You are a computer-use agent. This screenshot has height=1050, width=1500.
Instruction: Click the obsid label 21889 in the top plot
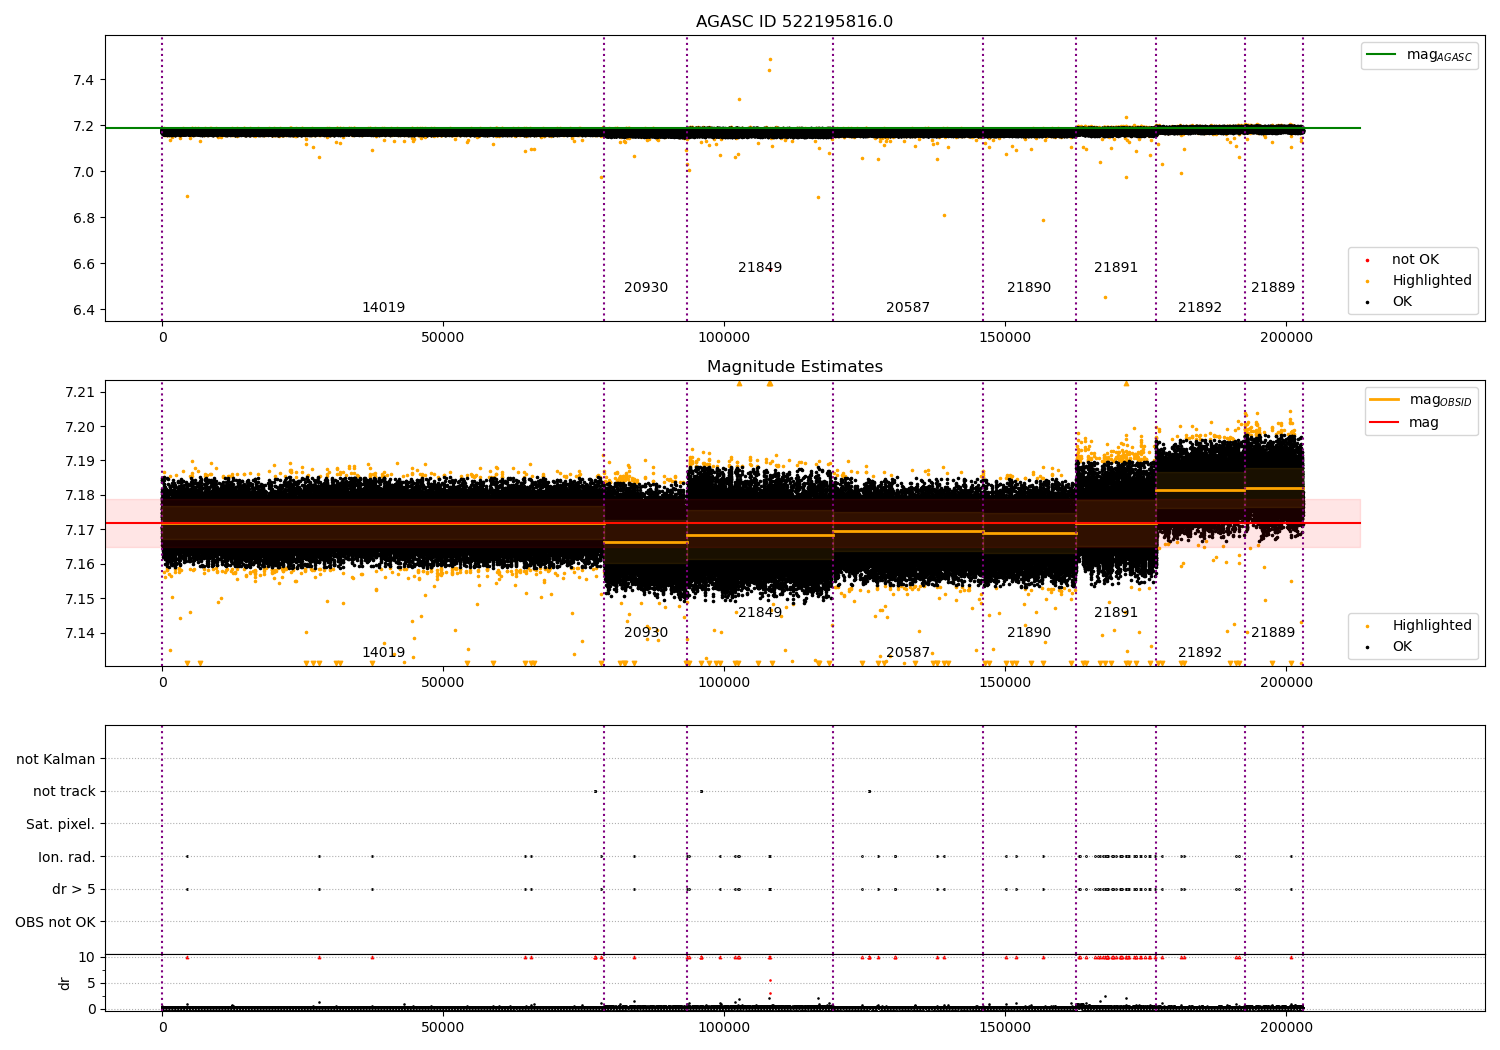tap(1273, 288)
